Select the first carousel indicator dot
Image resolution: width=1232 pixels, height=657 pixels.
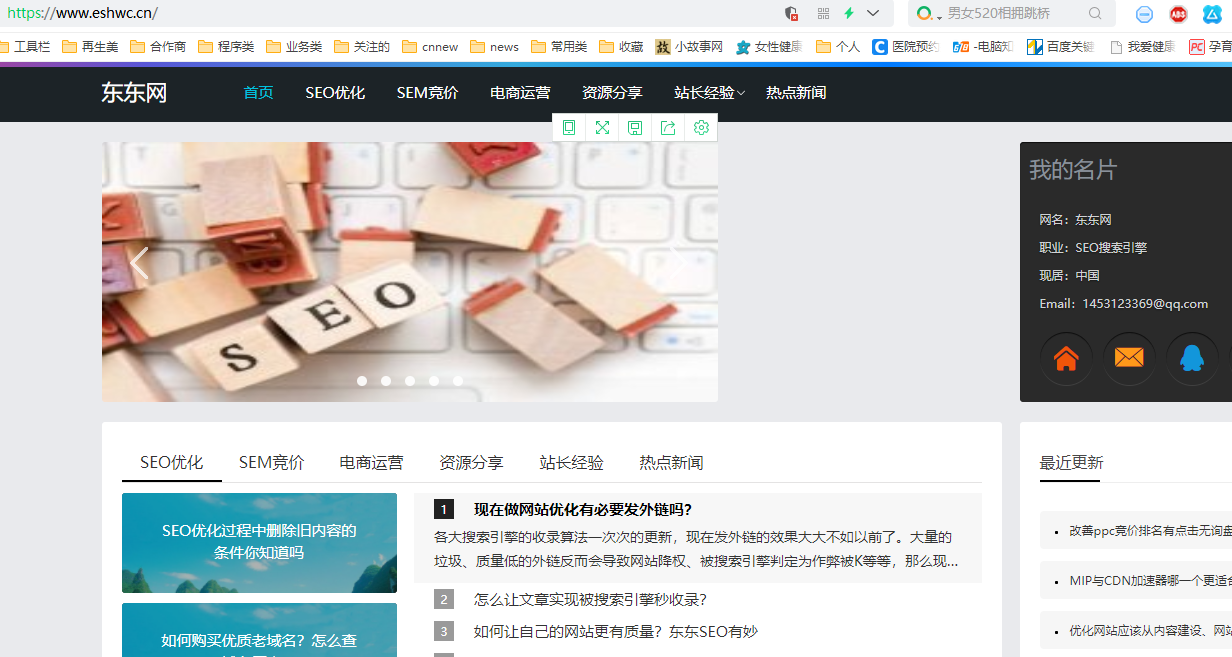(362, 381)
